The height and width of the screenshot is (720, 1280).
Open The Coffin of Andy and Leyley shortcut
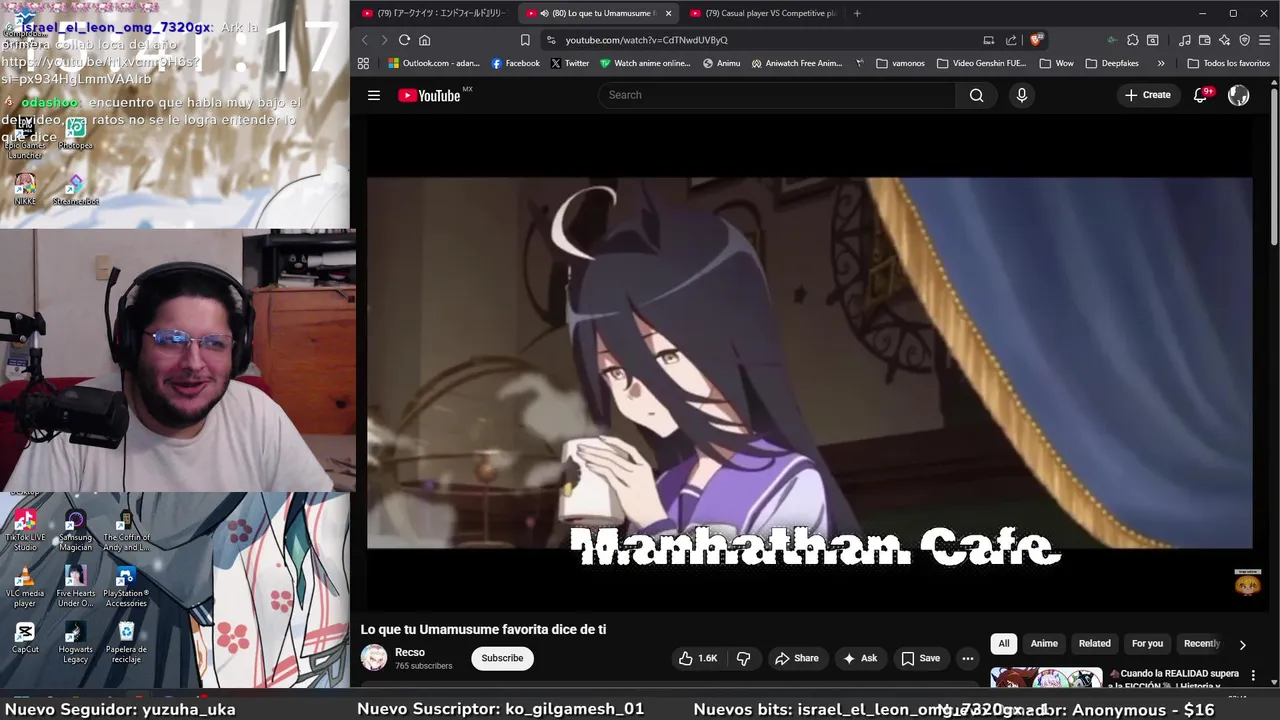[x=126, y=530]
